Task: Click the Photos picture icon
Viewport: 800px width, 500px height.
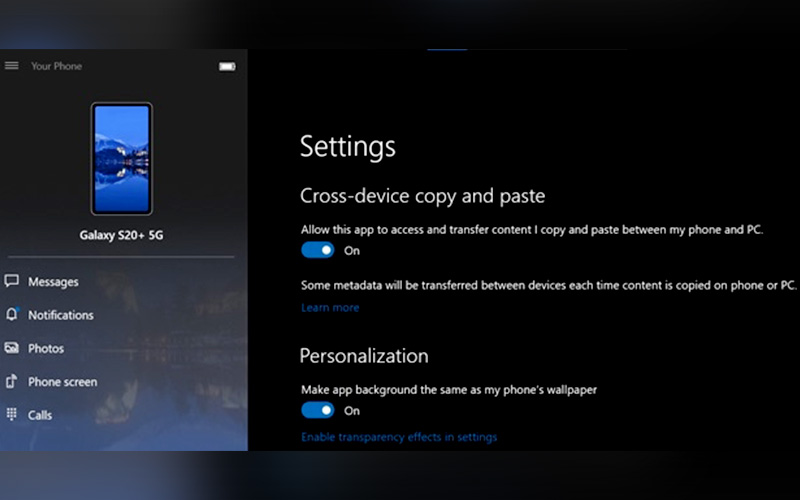Action: click(12, 348)
